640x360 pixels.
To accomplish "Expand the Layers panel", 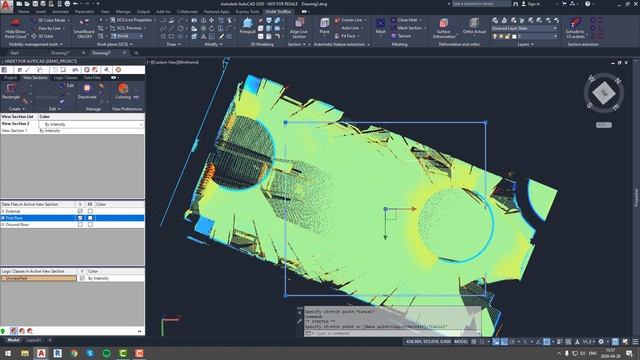I will click(x=525, y=44).
